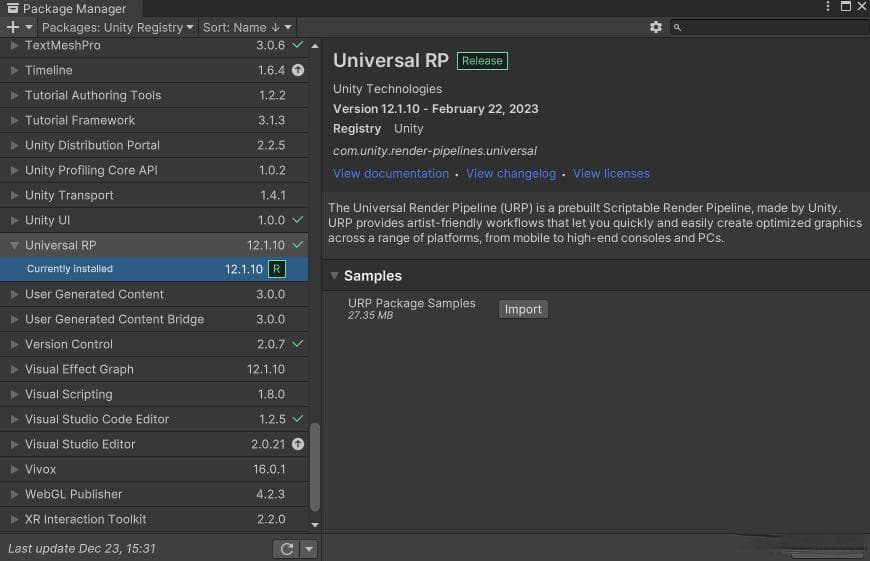870x561 pixels.
Task: Select the Unity Distribution Portal package
Action: 154,145
